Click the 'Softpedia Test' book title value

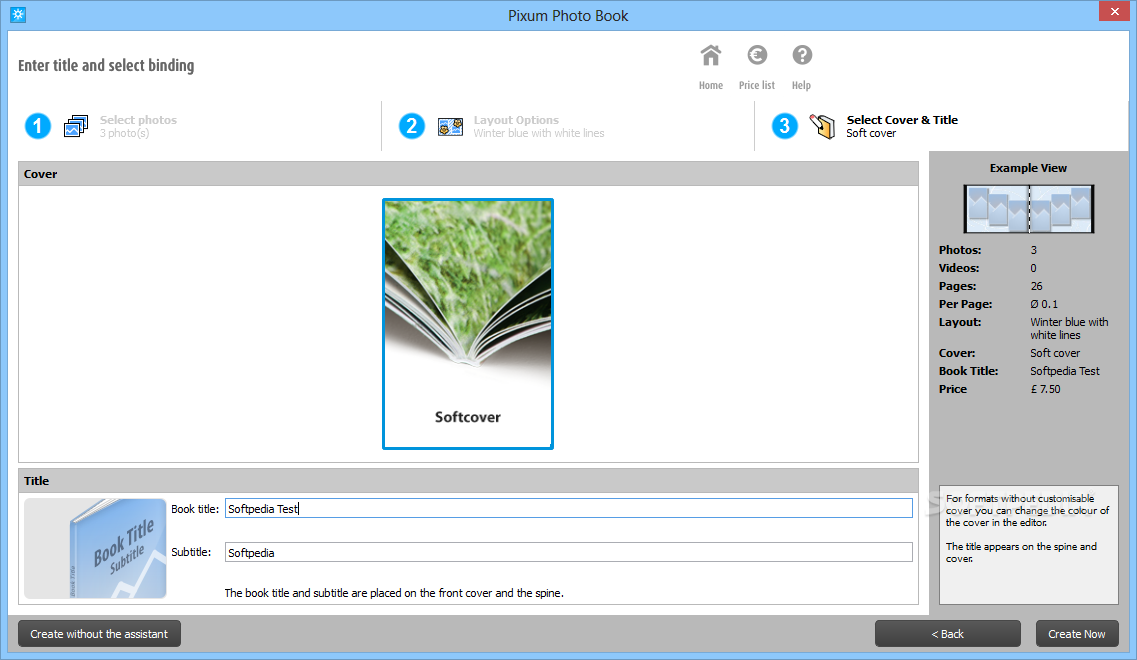click(1064, 371)
